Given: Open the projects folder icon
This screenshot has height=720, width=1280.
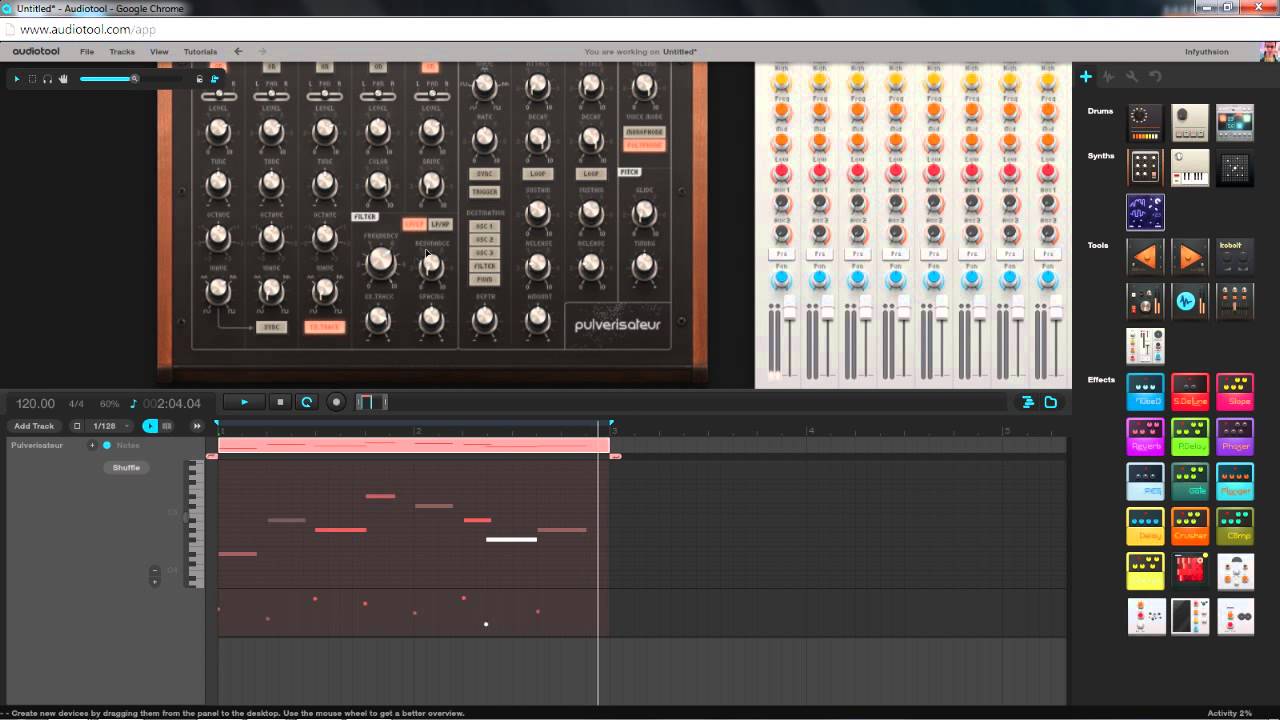Looking at the screenshot, I should point(1051,402).
